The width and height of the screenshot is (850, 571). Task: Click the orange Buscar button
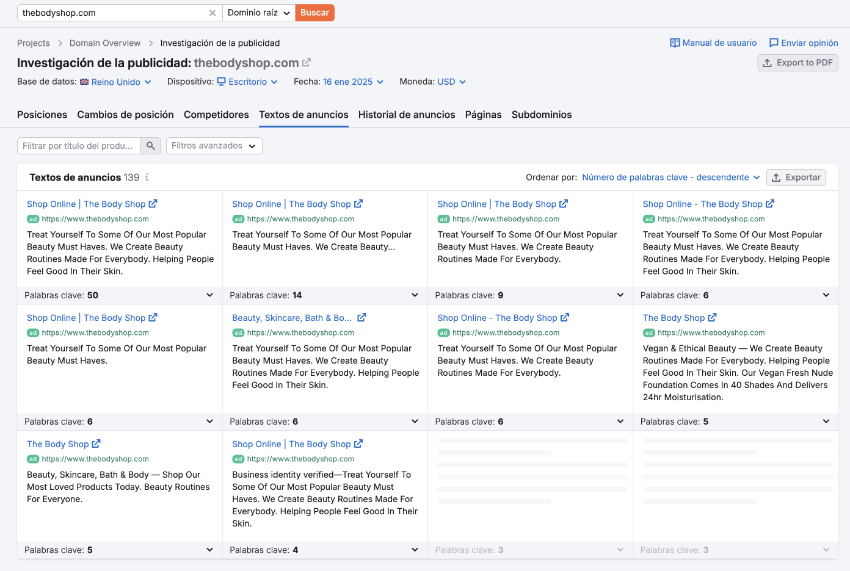(x=314, y=13)
